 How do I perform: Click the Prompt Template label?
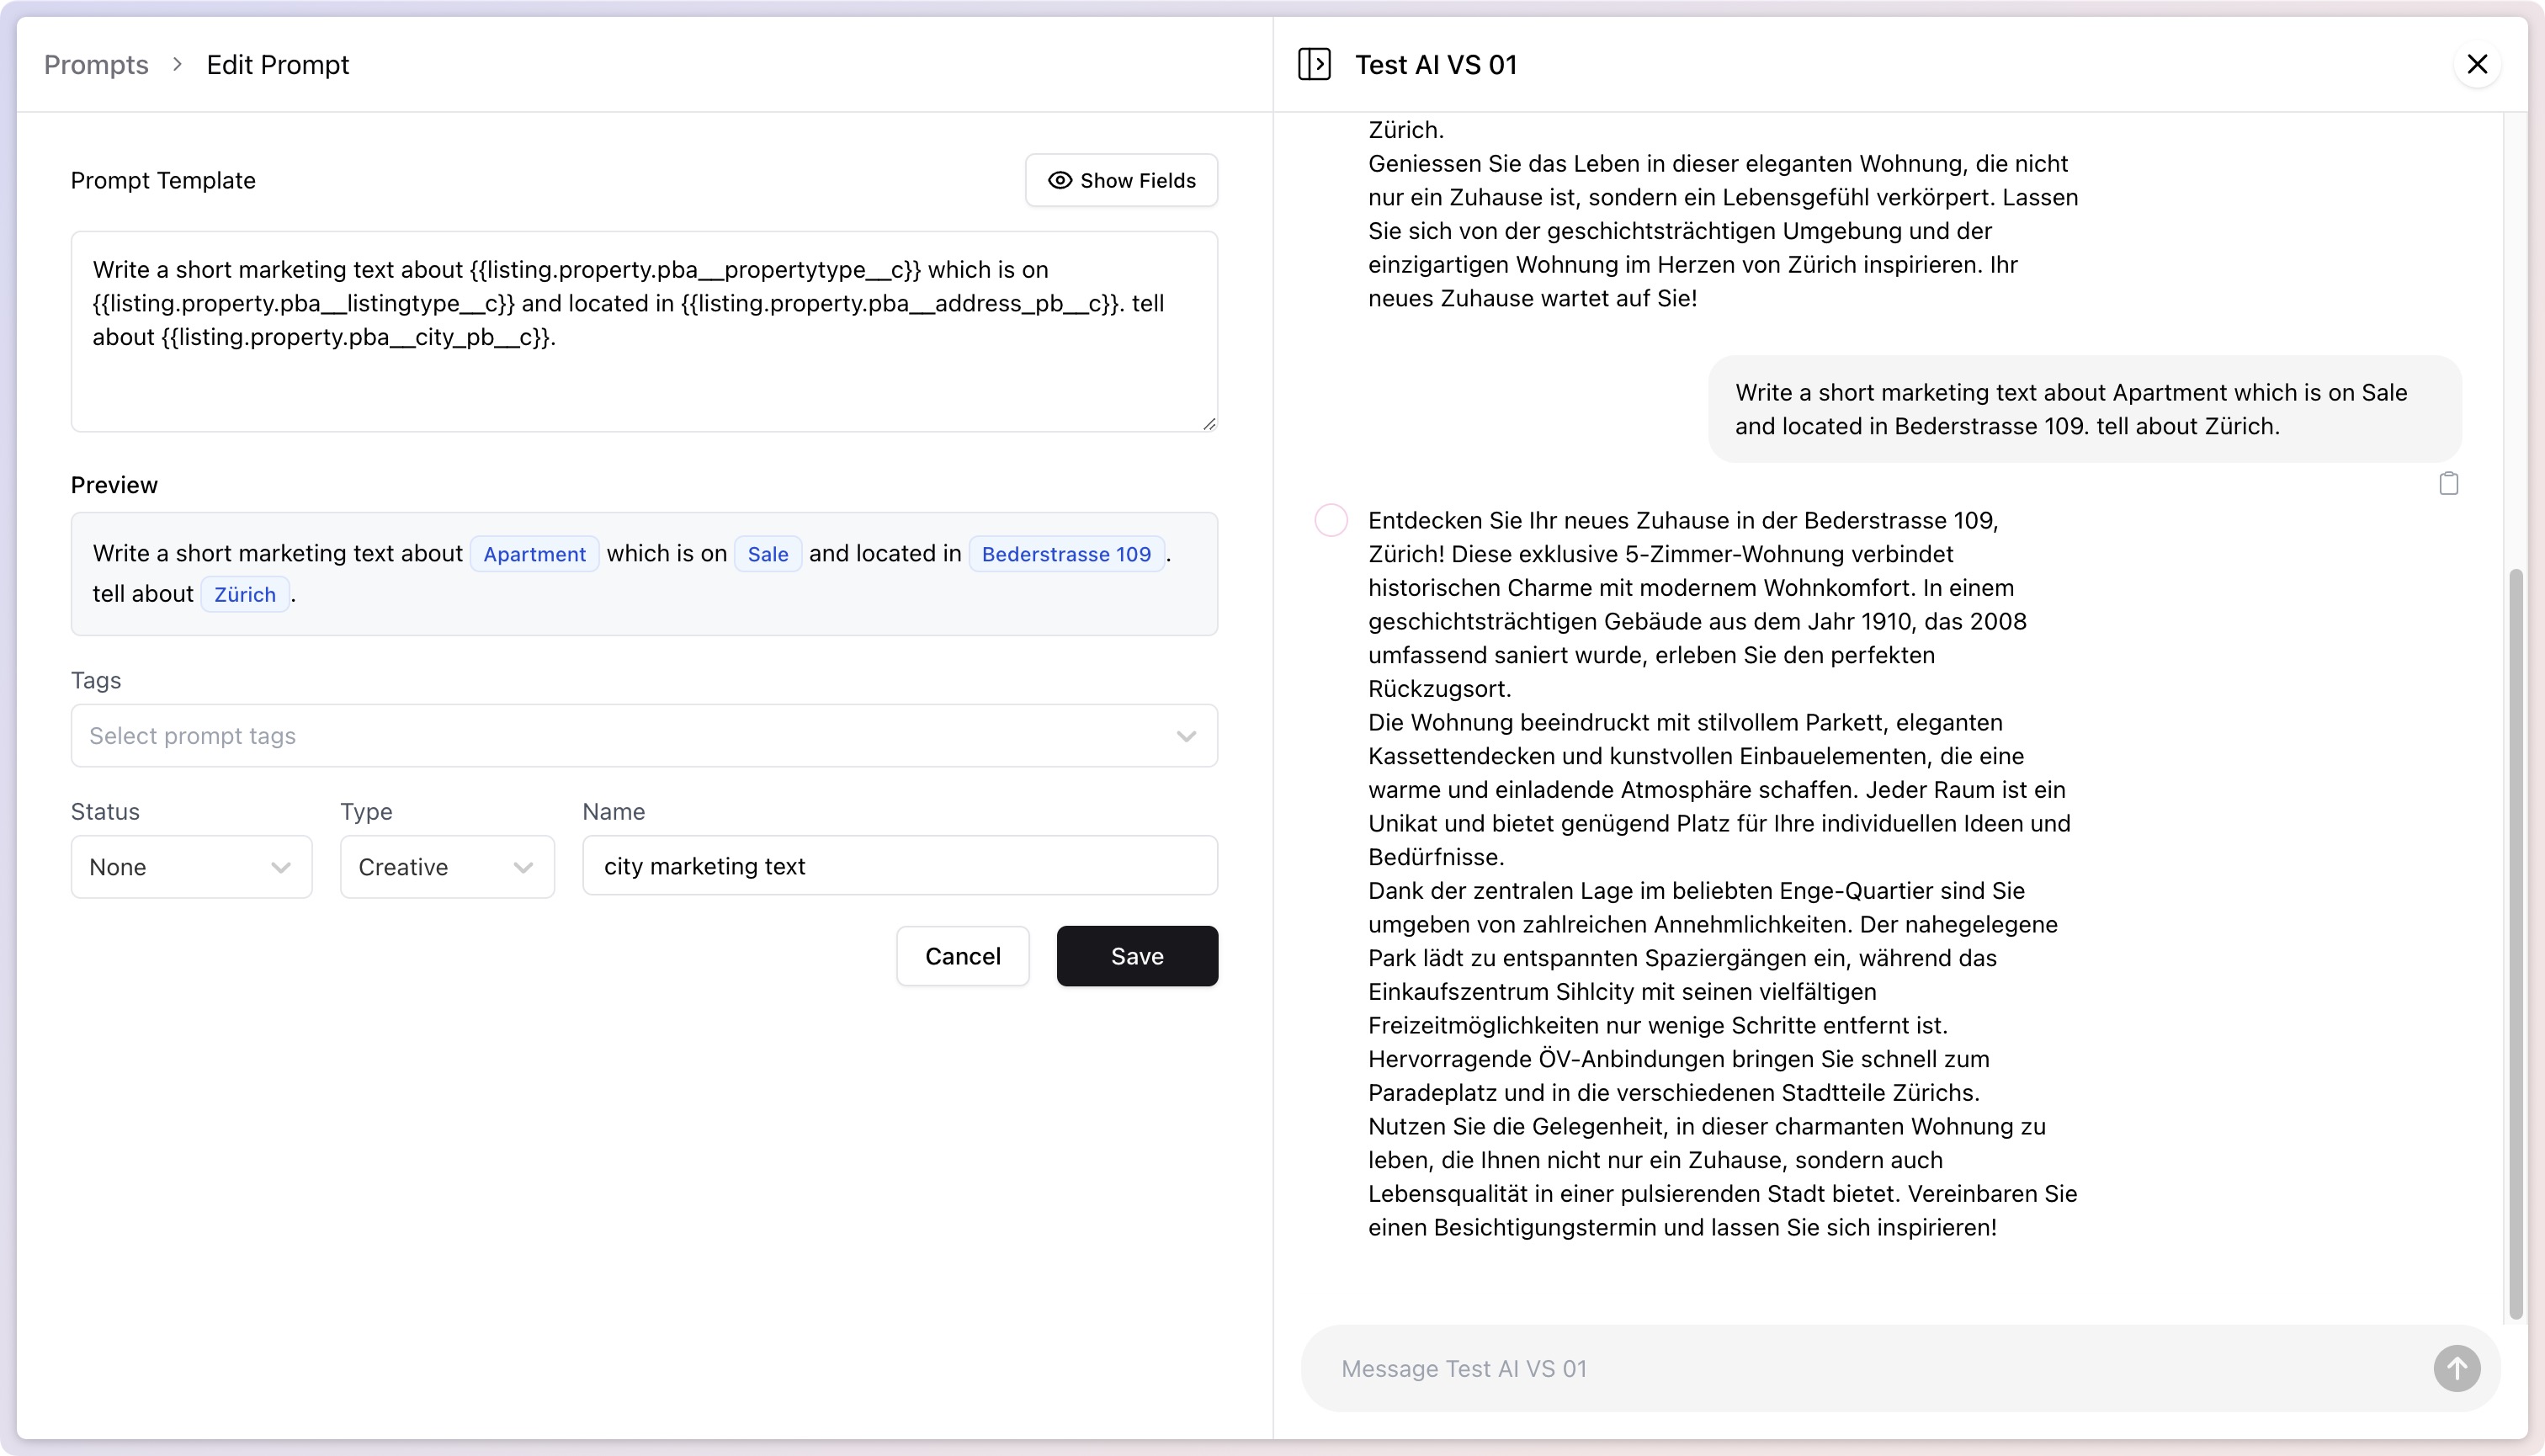coord(163,181)
